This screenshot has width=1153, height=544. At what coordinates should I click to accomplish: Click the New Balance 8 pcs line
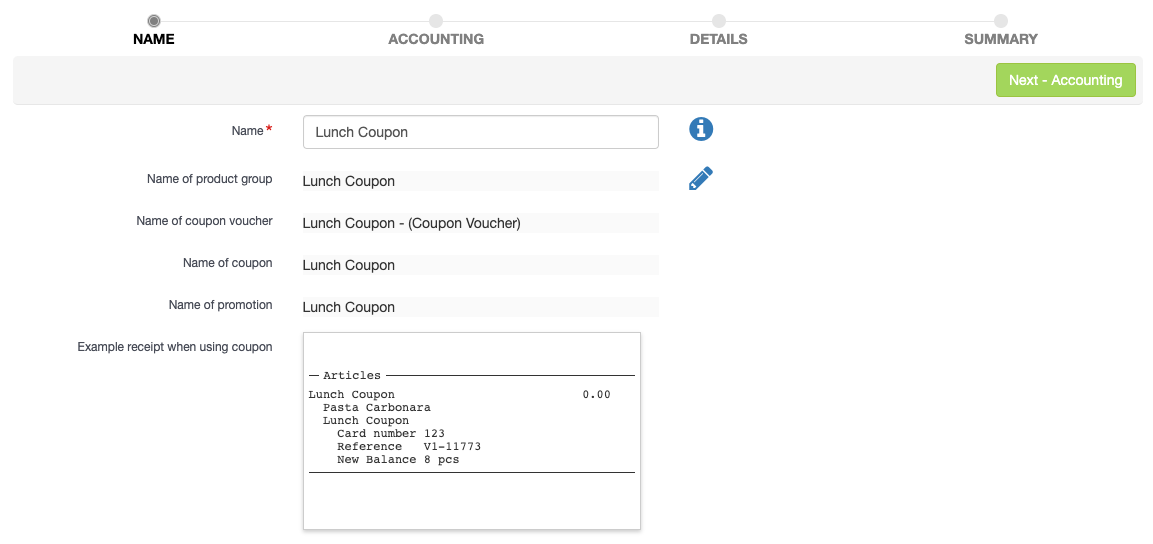(398, 459)
